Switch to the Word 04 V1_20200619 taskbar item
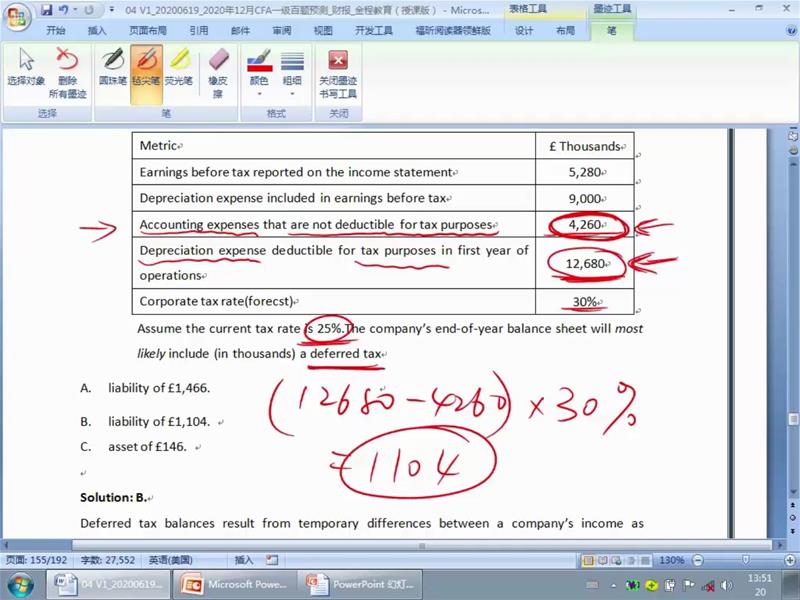 (109, 585)
